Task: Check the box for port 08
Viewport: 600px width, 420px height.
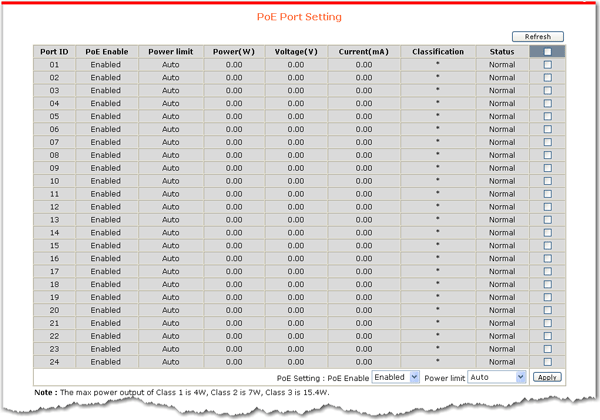Action: point(548,155)
